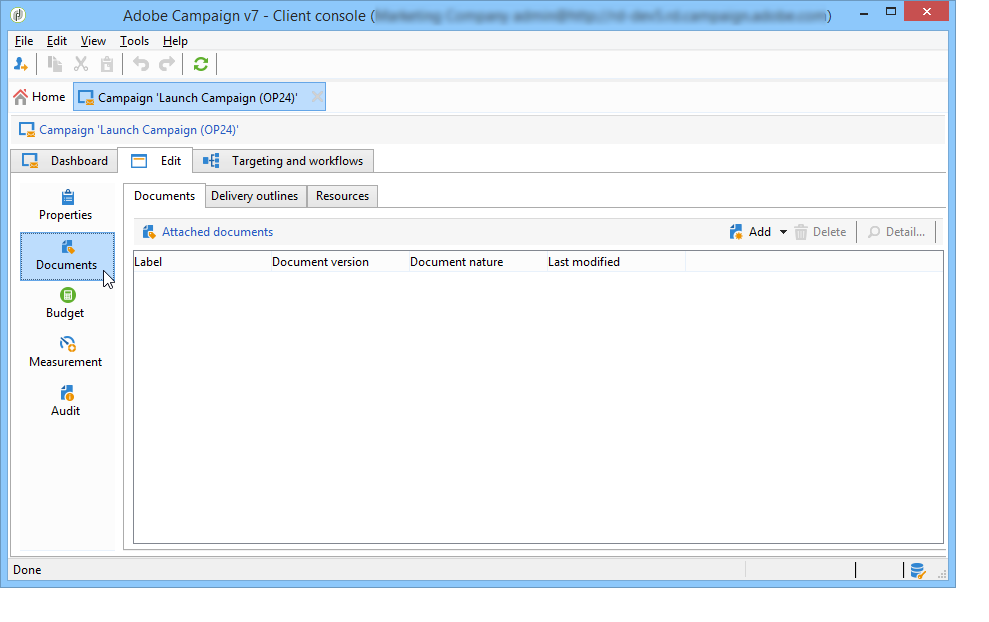Open the Budget section icon
This screenshot has width=989, height=622.
[x=67, y=295]
